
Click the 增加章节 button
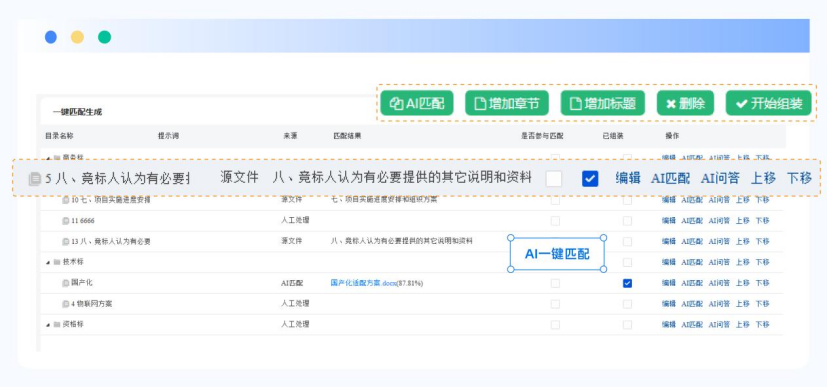pyautogui.click(x=506, y=103)
